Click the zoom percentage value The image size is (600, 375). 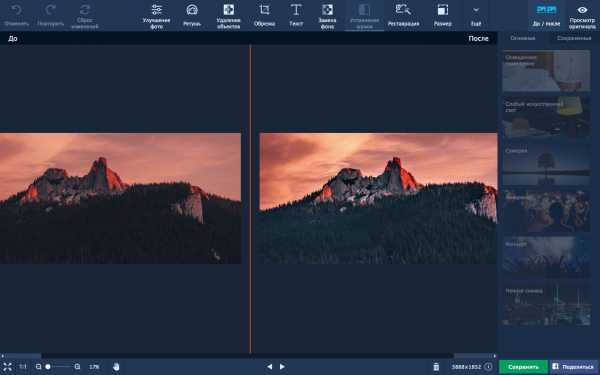click(94, 367)
